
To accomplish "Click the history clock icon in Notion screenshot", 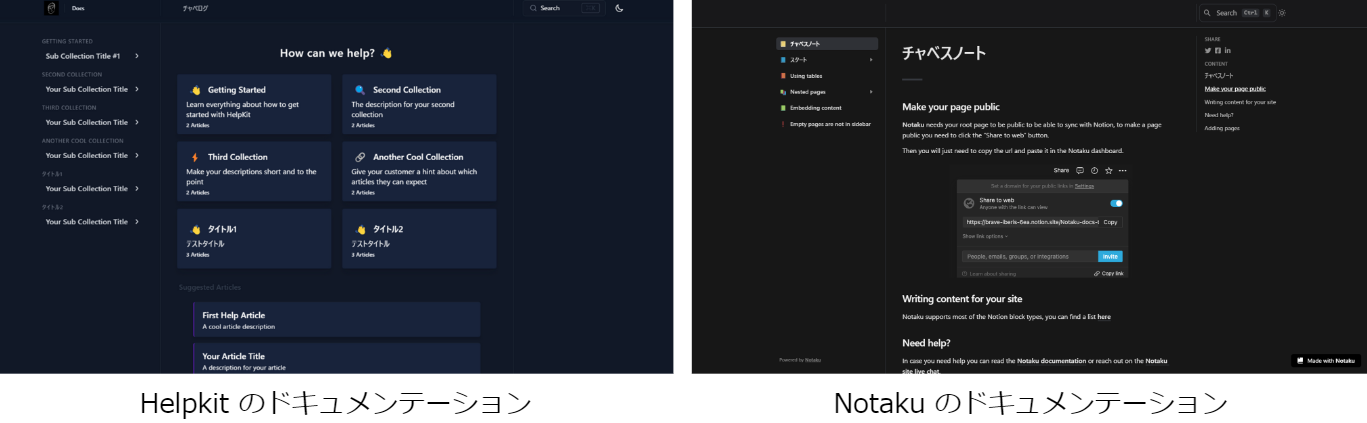I will coord(1094,171).
